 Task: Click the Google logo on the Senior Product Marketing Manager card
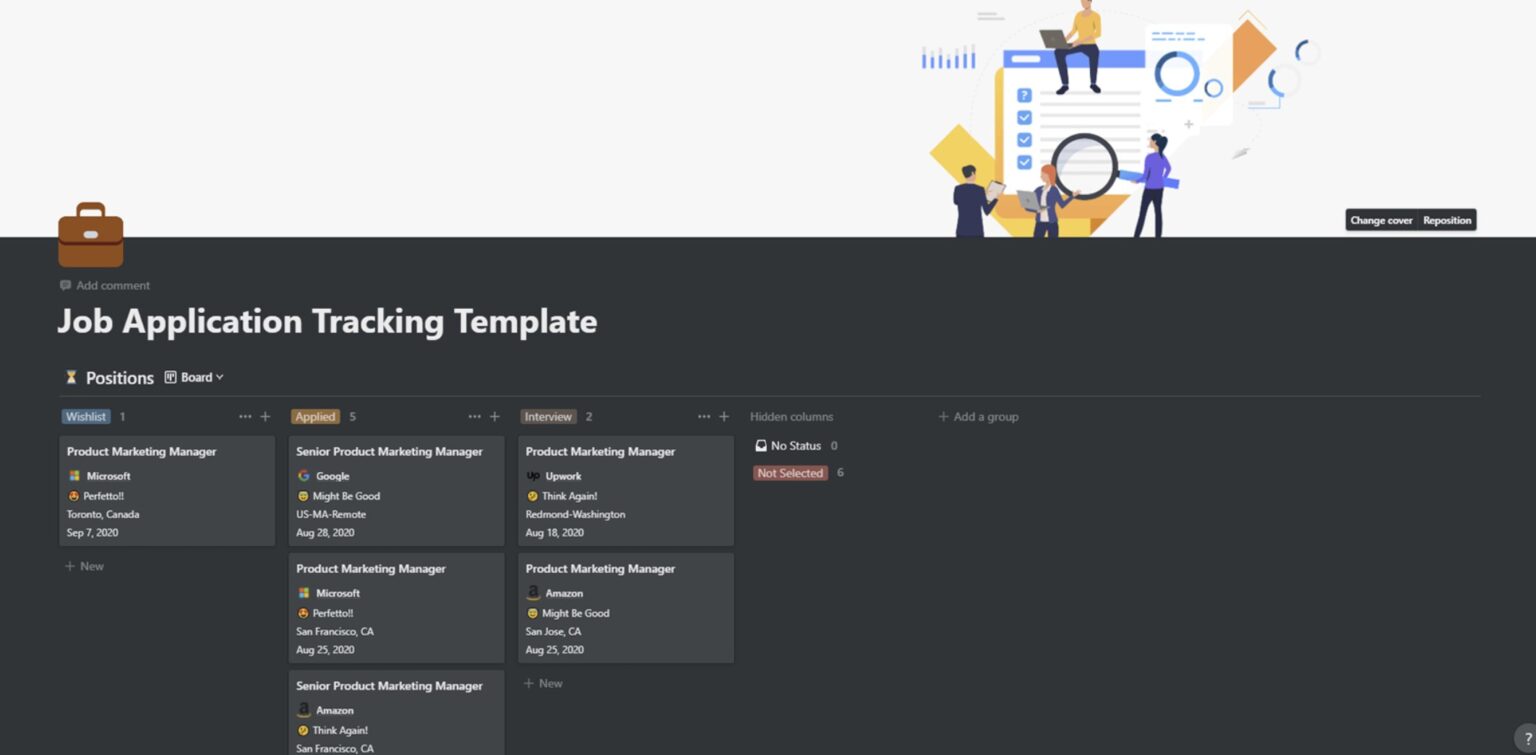(302, 476)
